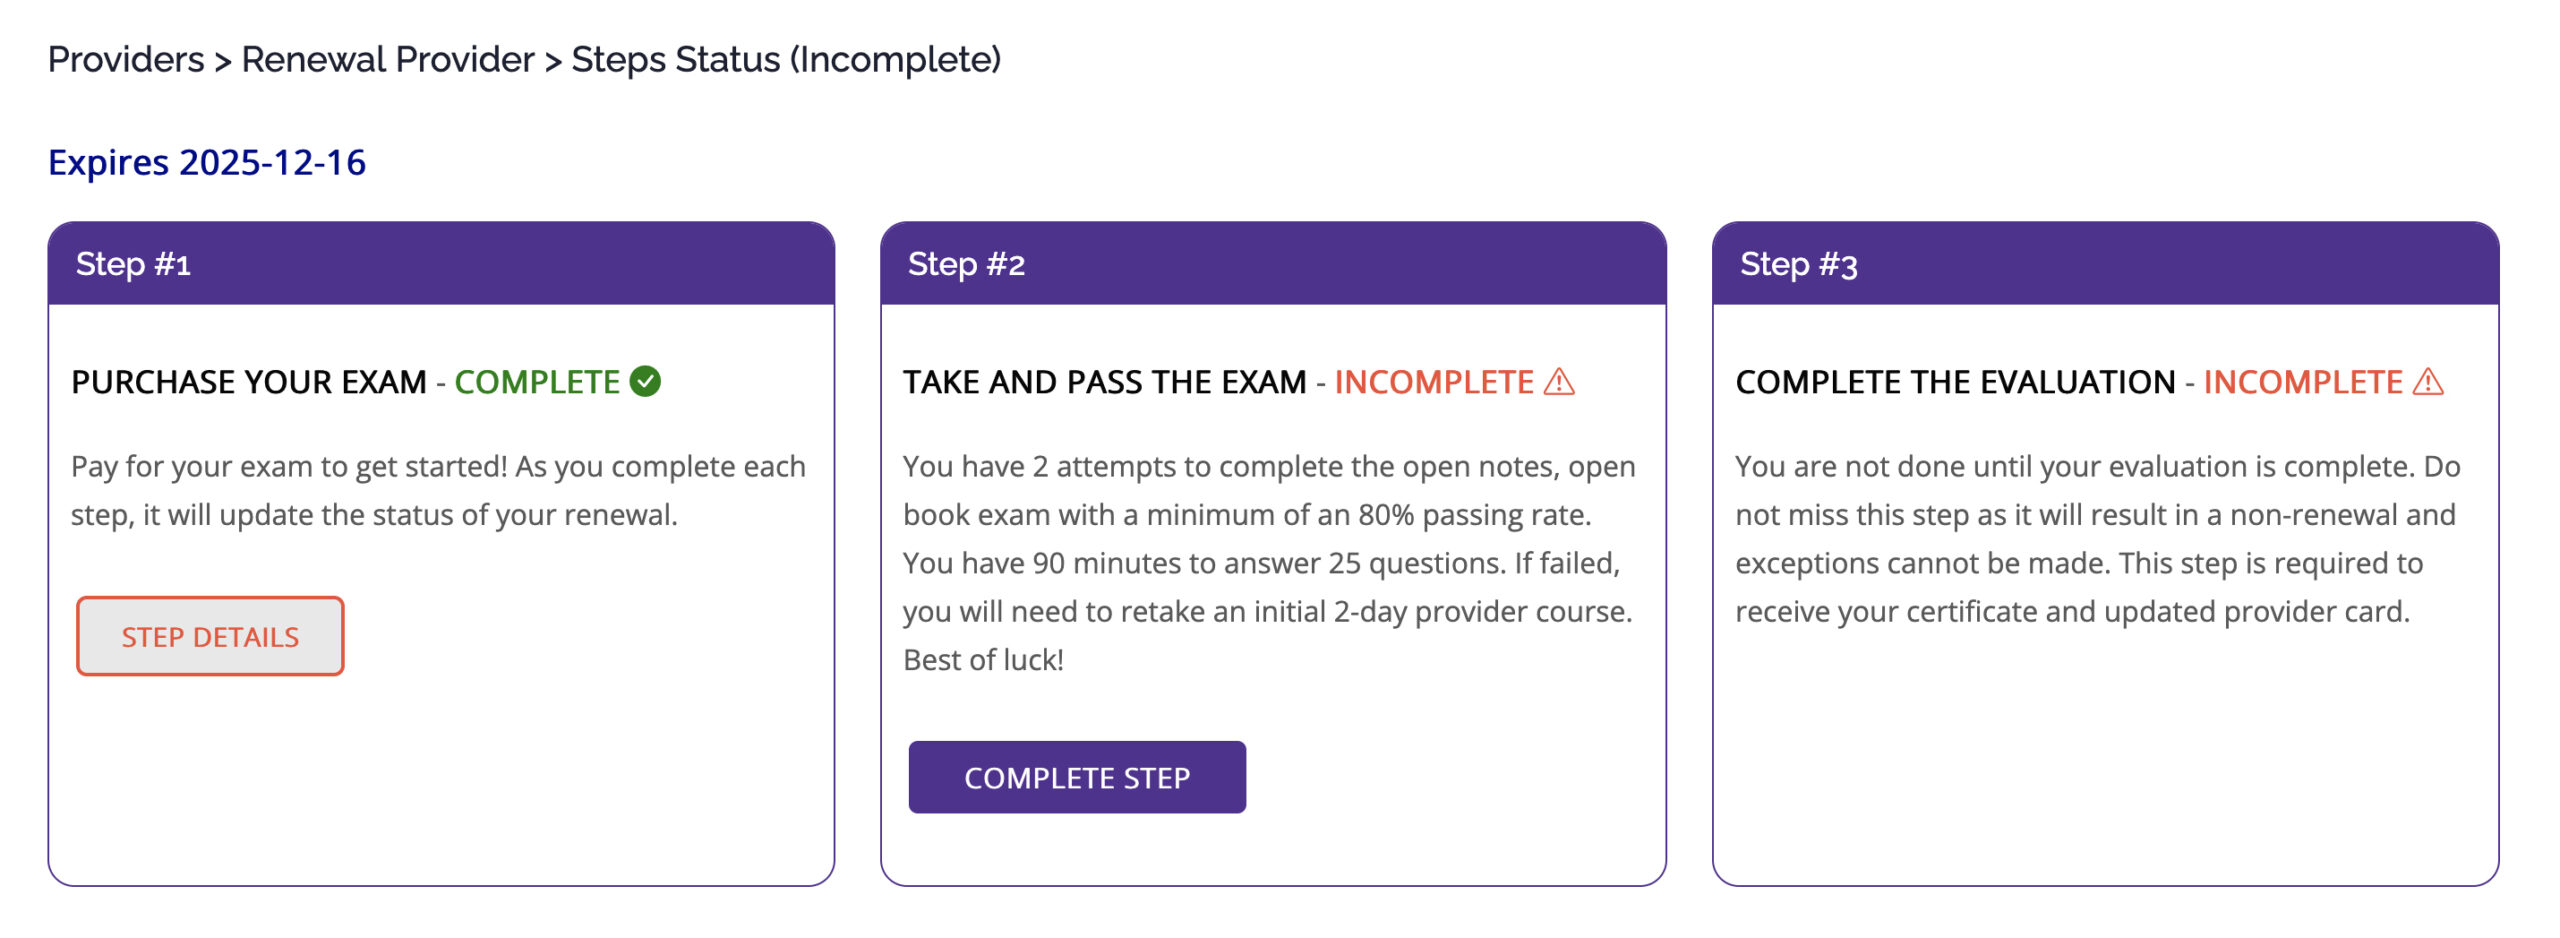
Task: Click the Complete the Evaluation heading
Action: pyautogui.click(x=1955, y=382)
